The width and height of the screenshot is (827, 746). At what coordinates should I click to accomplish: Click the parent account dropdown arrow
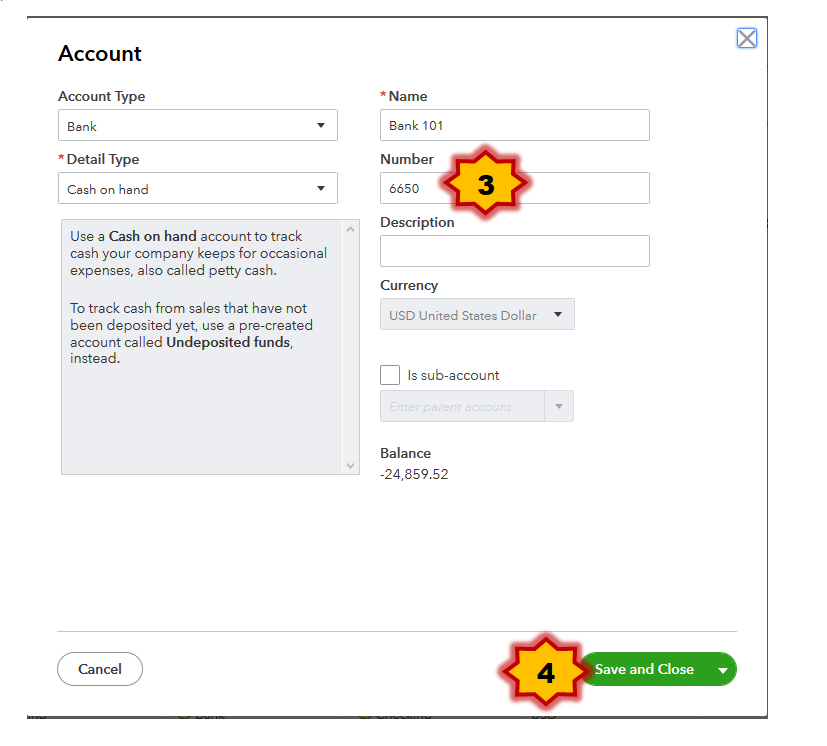tap(560, 406)
